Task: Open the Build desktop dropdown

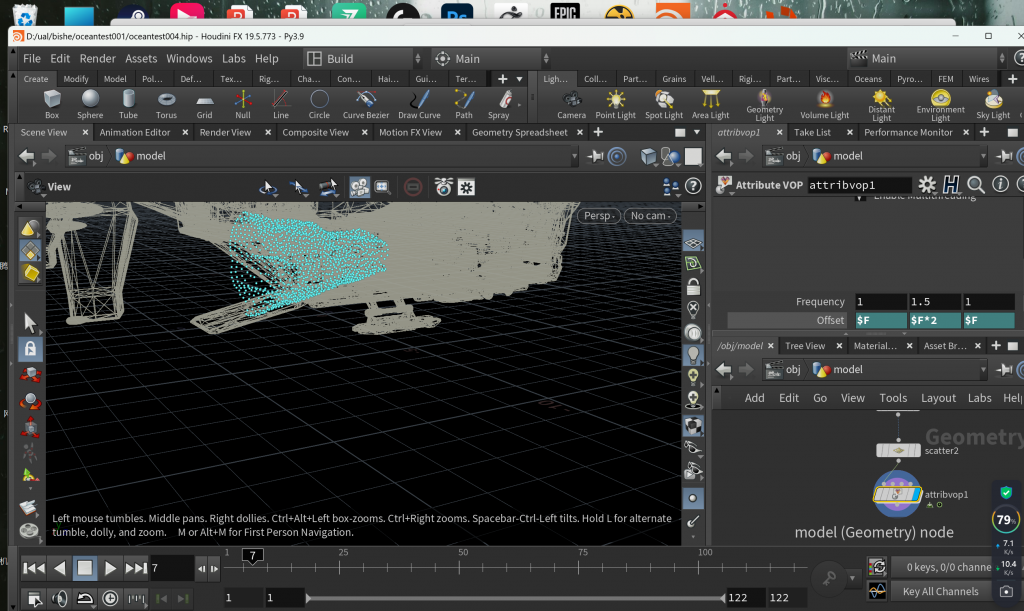Action: click(364, 59)
